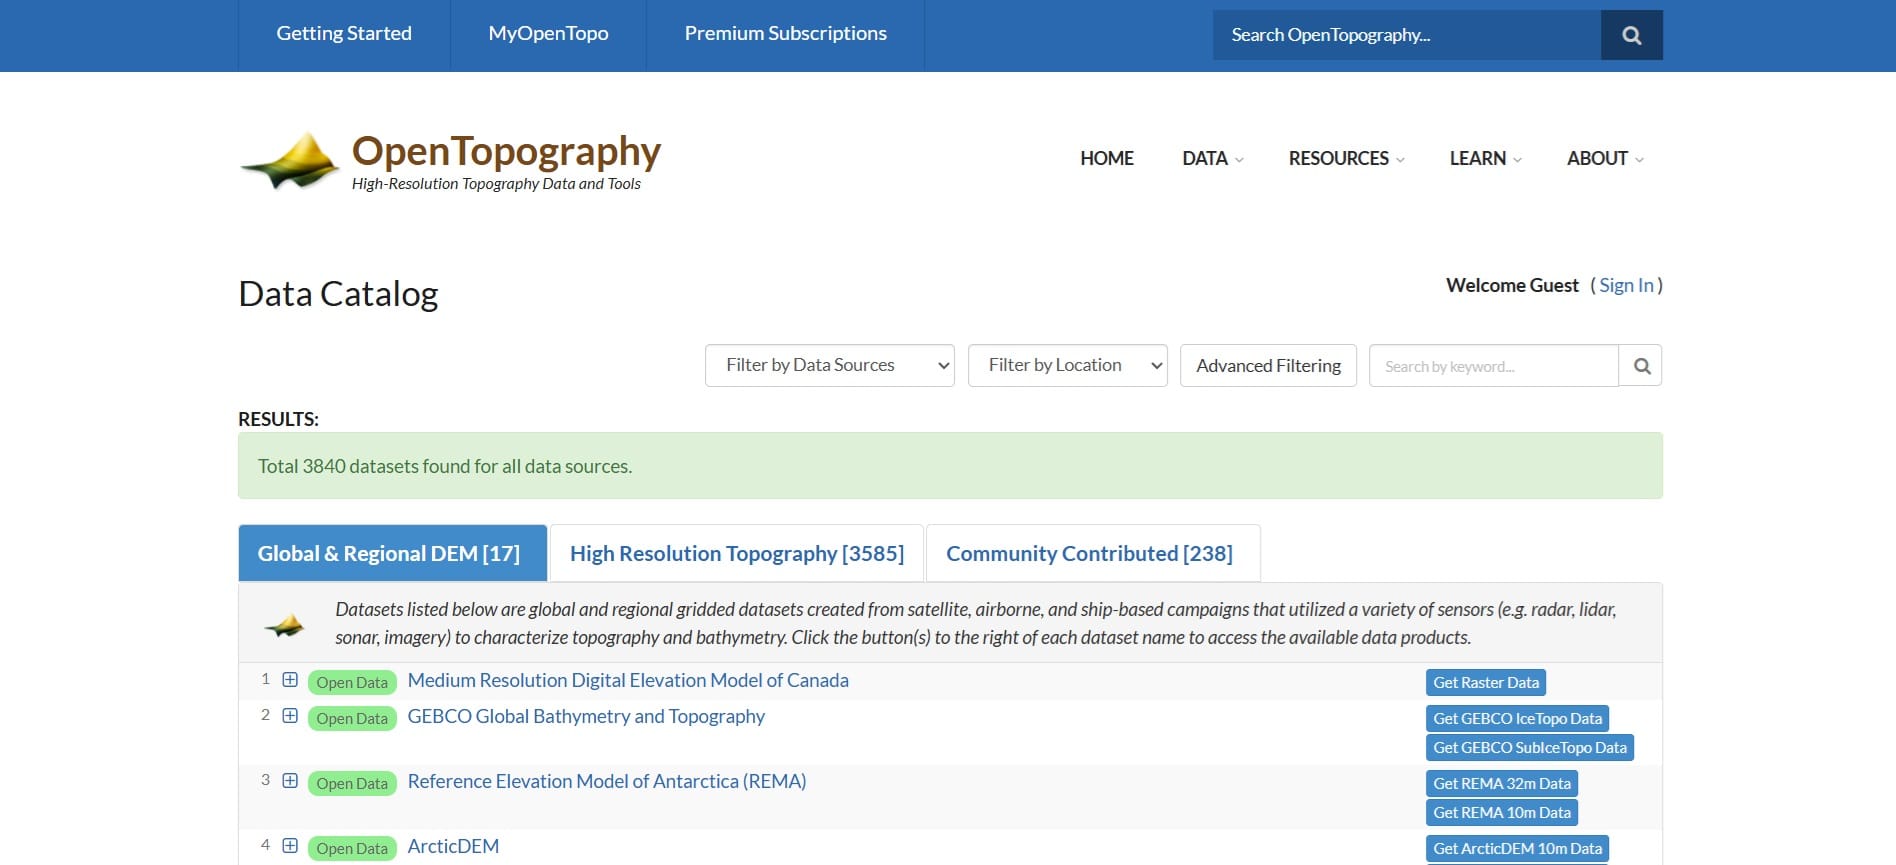The image size is (1896, 865).
Task: Open Reference Elevation Model of Antarctica link
Action: [607, 781]
